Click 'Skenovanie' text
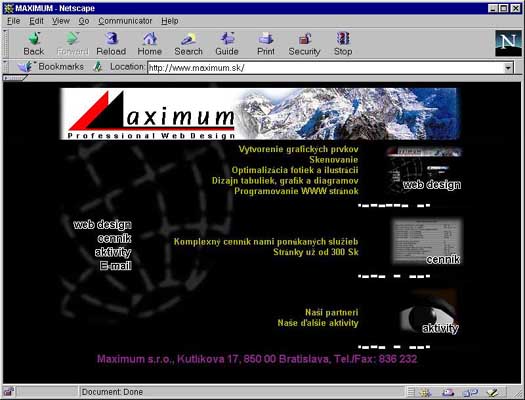525x400 pixels. (x=333, y=160)
